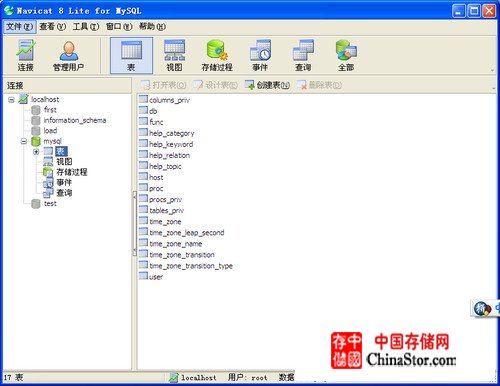Open 管理用户 (Manage Users) toolbar icon
The height and width of the screenshot is (386, 500).
68,55
